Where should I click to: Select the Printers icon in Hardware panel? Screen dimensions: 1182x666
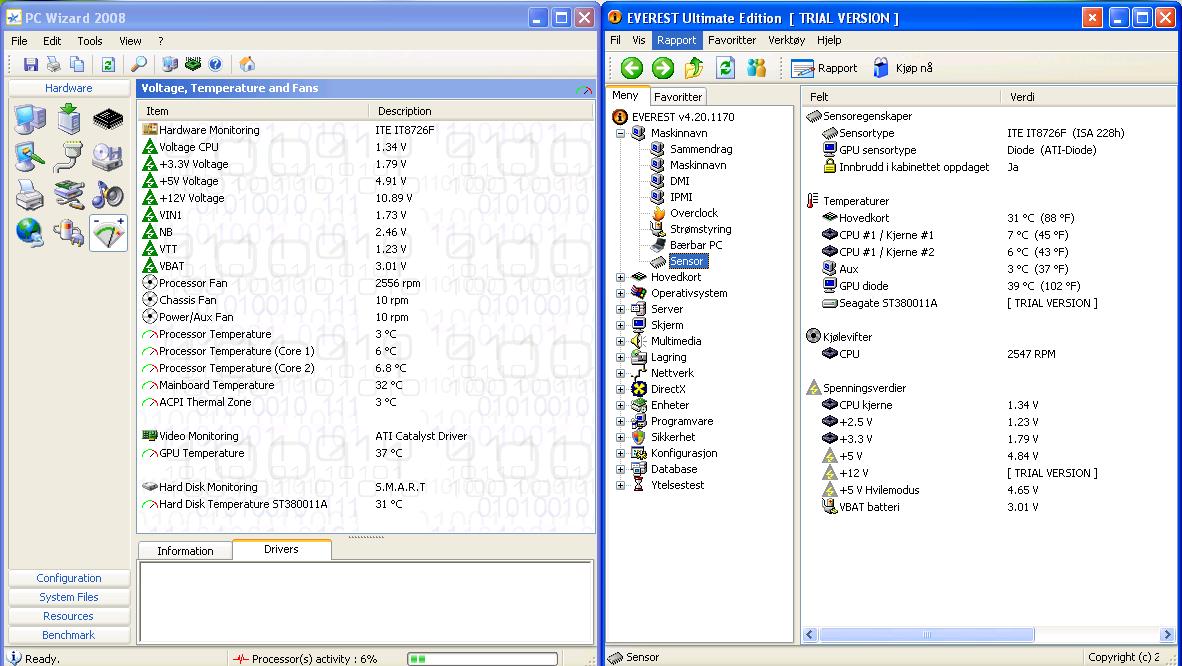30,195
